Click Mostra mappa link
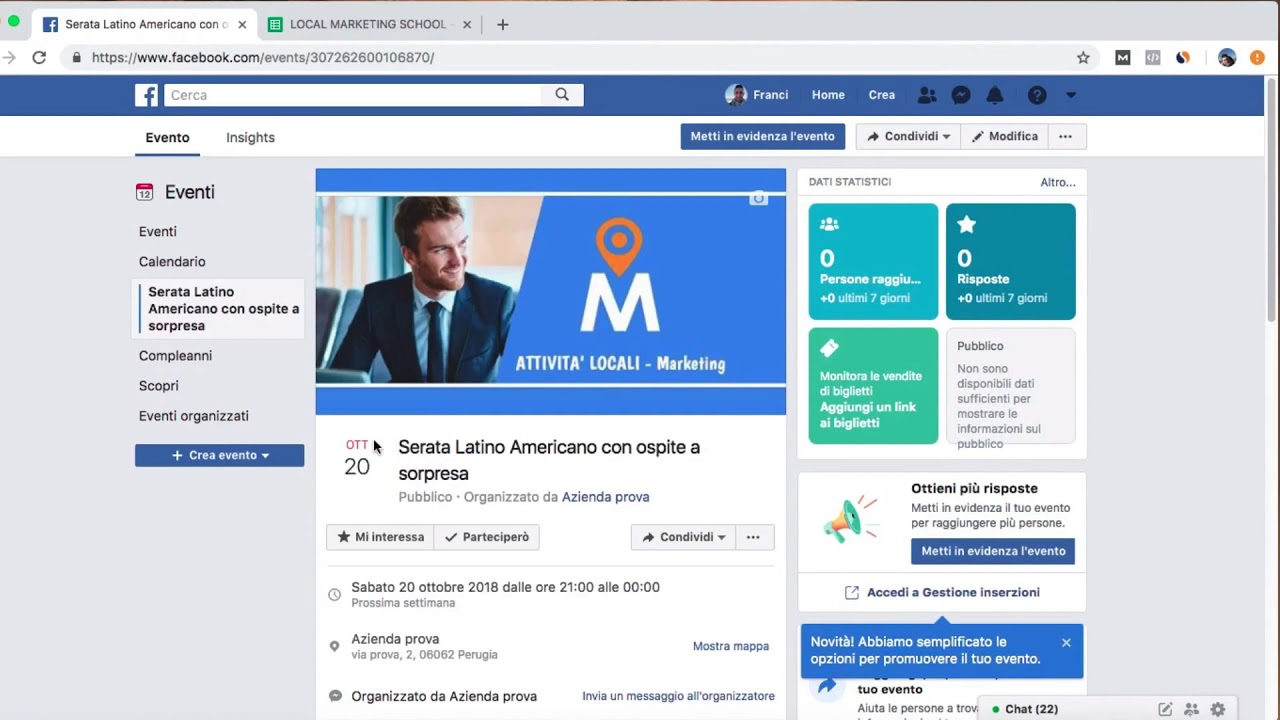 pyautogui.click(x=731, y=646)
